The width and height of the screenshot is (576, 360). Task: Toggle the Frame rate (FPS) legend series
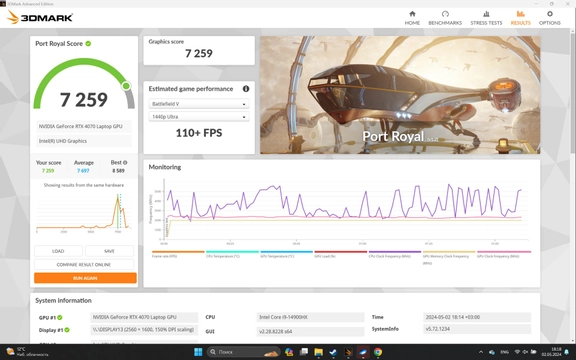tap(178, 254)
